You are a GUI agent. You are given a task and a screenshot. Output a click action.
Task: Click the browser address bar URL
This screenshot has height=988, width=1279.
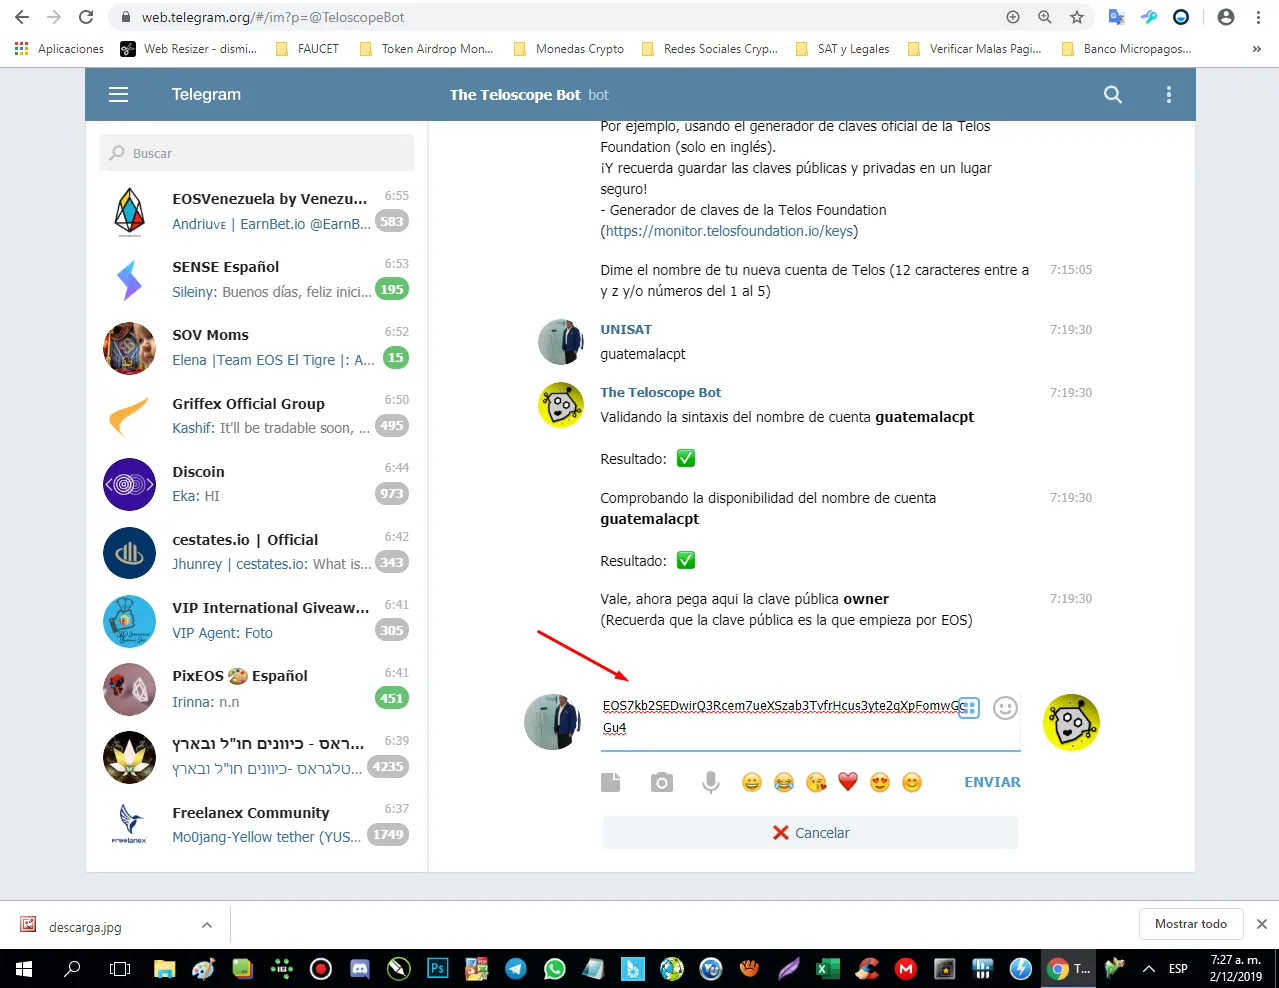point(273,17)
